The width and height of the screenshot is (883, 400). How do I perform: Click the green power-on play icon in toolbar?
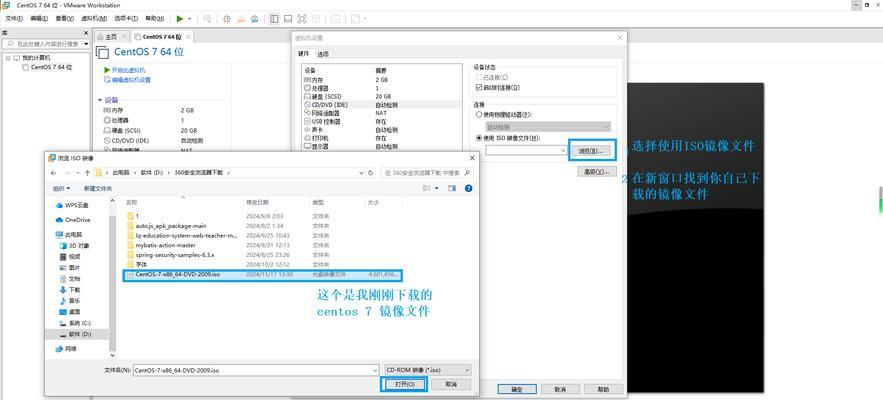tap(180, 19)
